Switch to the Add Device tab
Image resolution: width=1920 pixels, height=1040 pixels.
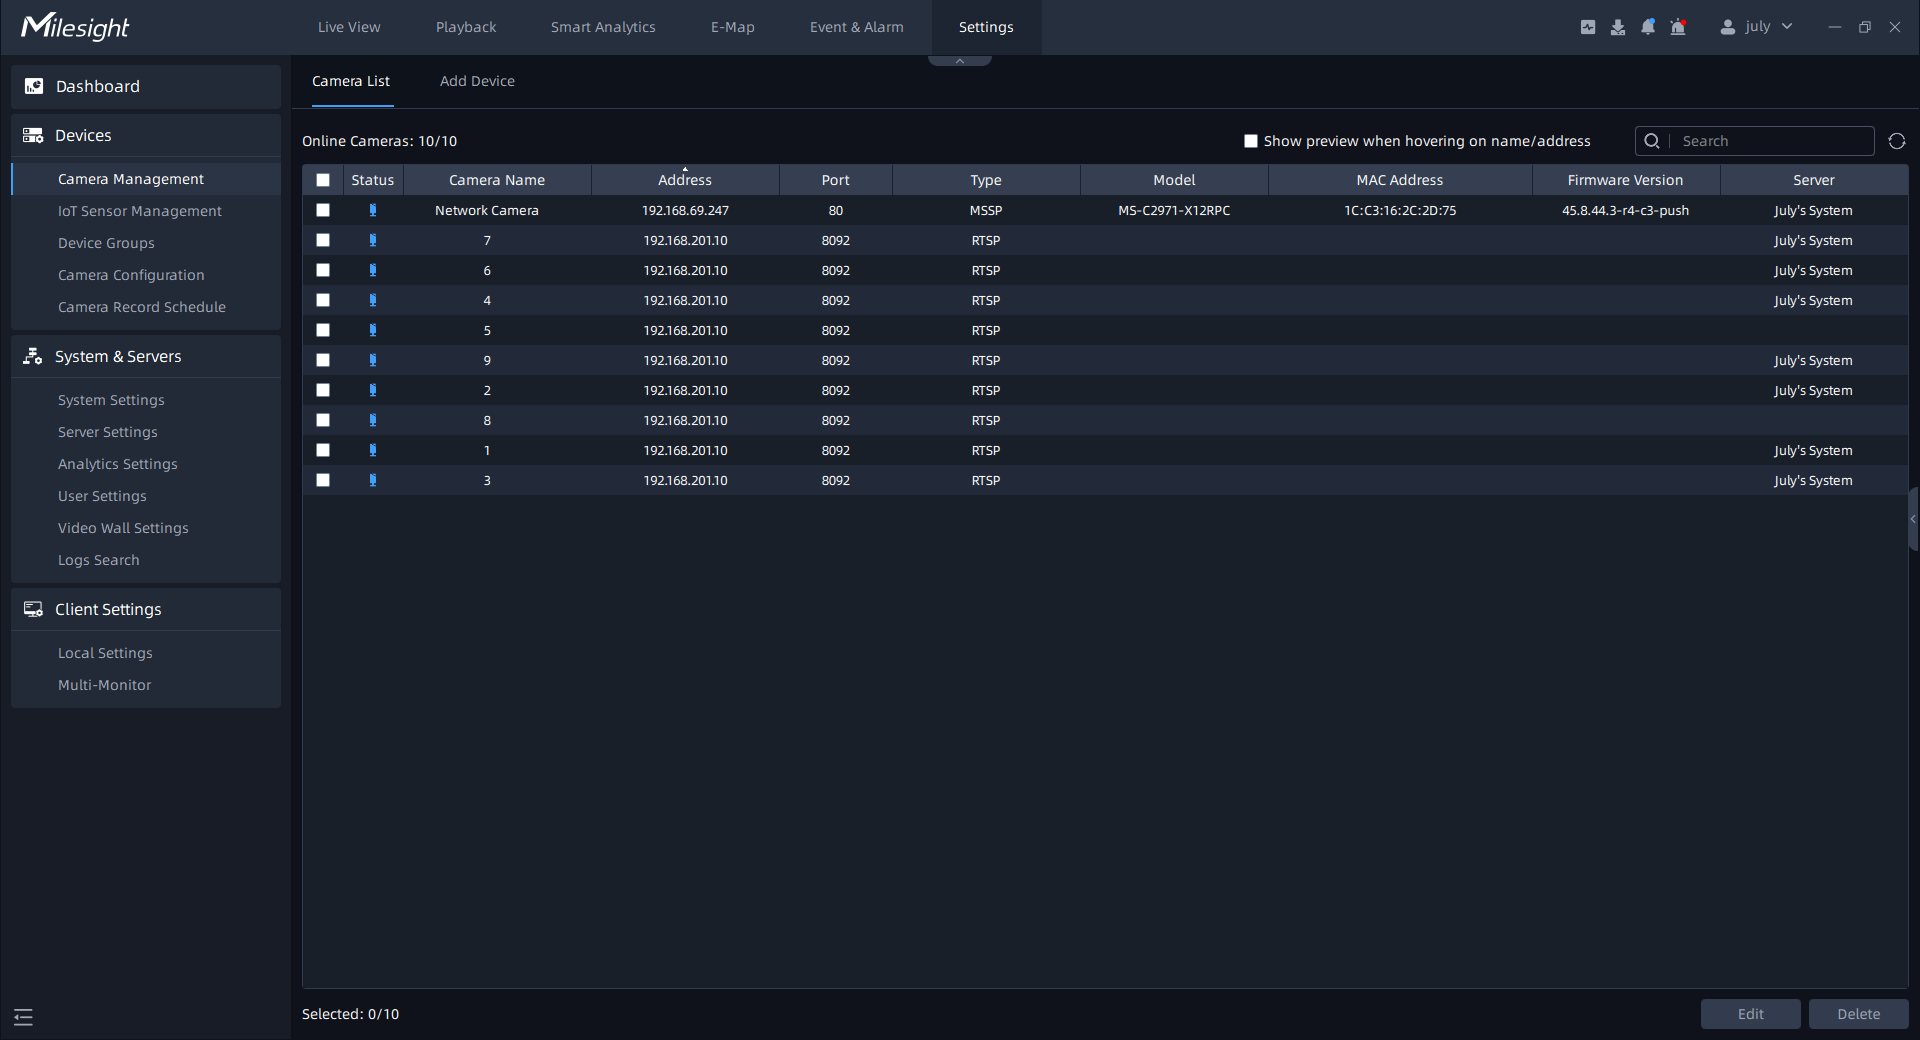(x=477, y=81)
